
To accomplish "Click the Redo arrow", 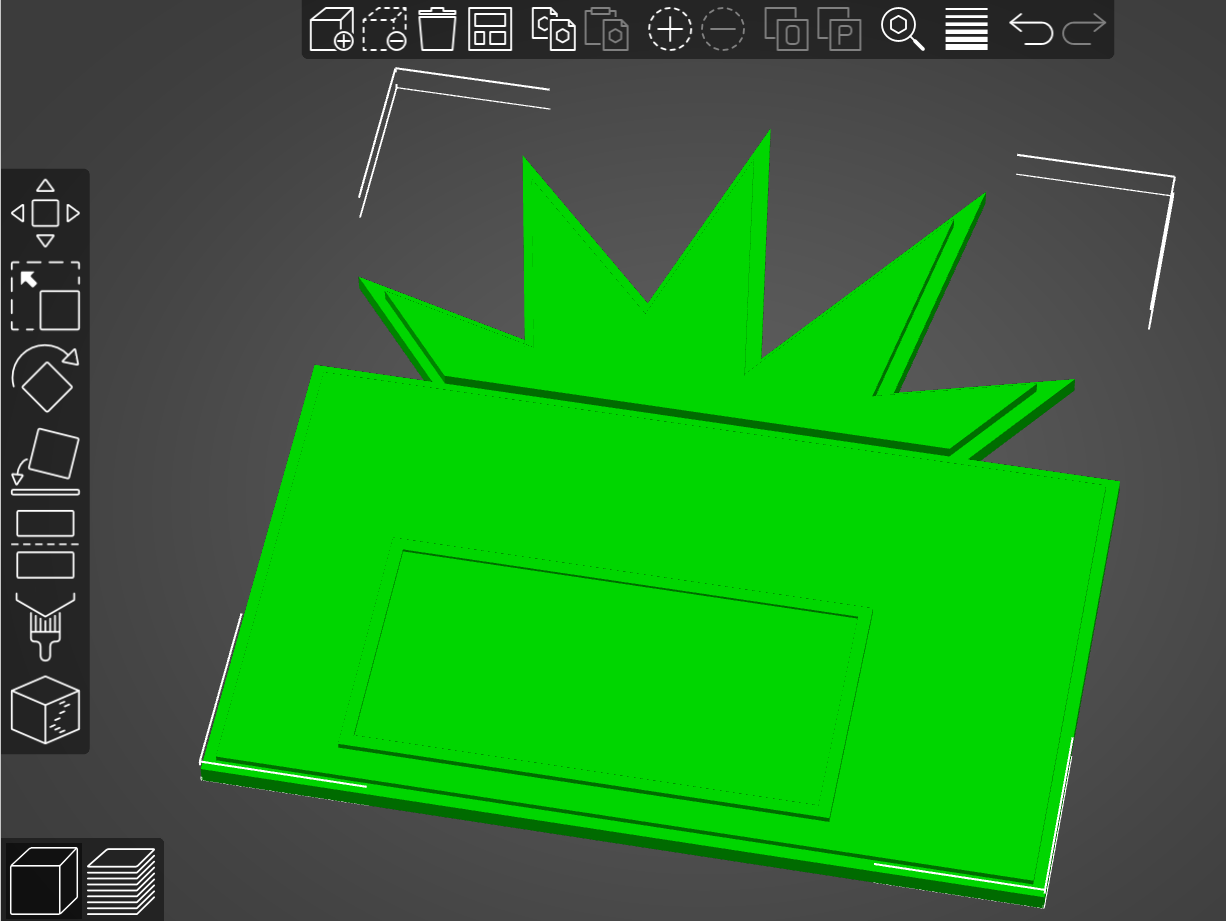I will tap(1084, 29).
